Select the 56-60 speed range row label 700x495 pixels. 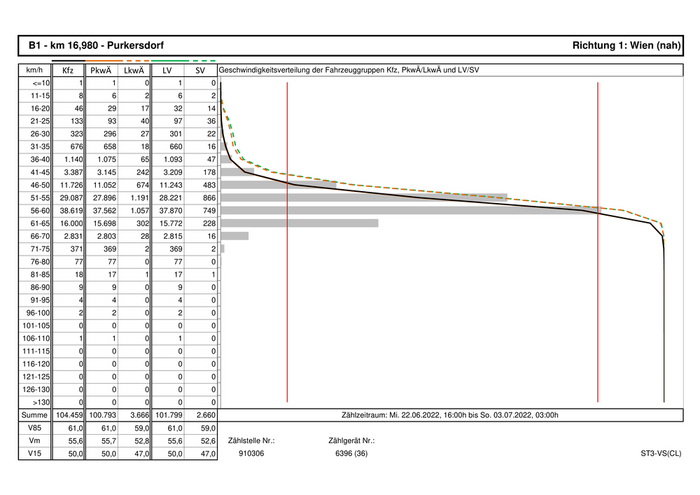pos(34,210)
